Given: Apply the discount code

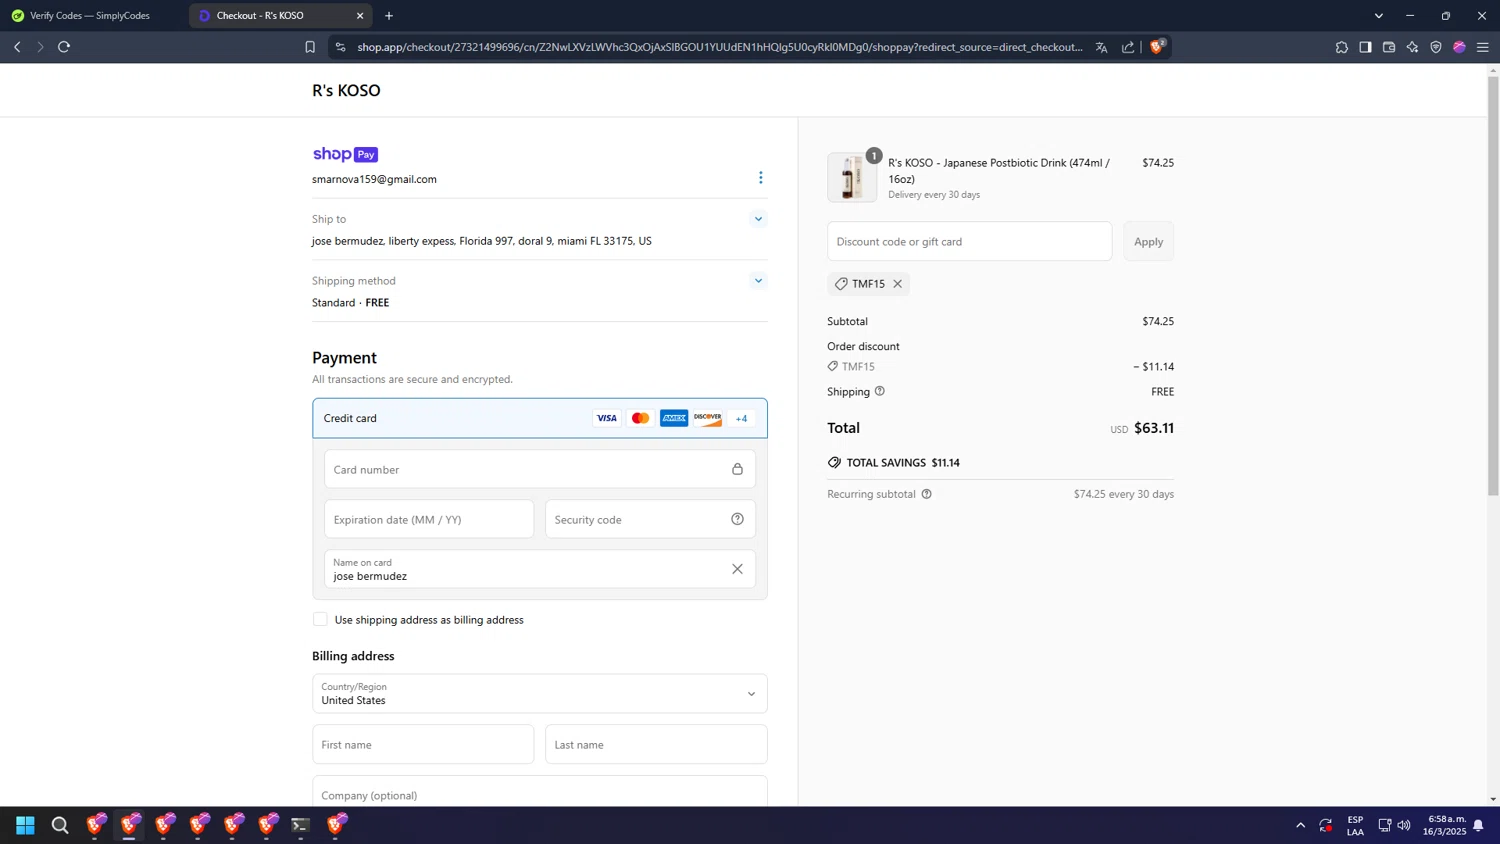Looking at the screenshot, I should click(1148, 242).
